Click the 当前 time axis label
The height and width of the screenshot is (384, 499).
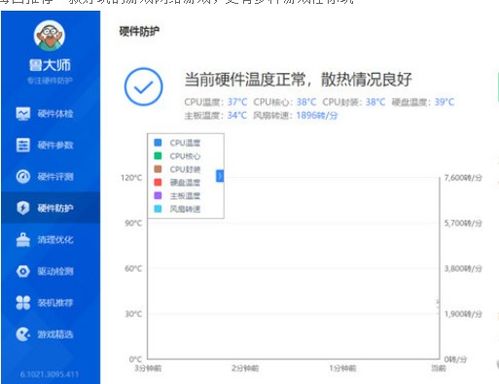click(438, 368)
